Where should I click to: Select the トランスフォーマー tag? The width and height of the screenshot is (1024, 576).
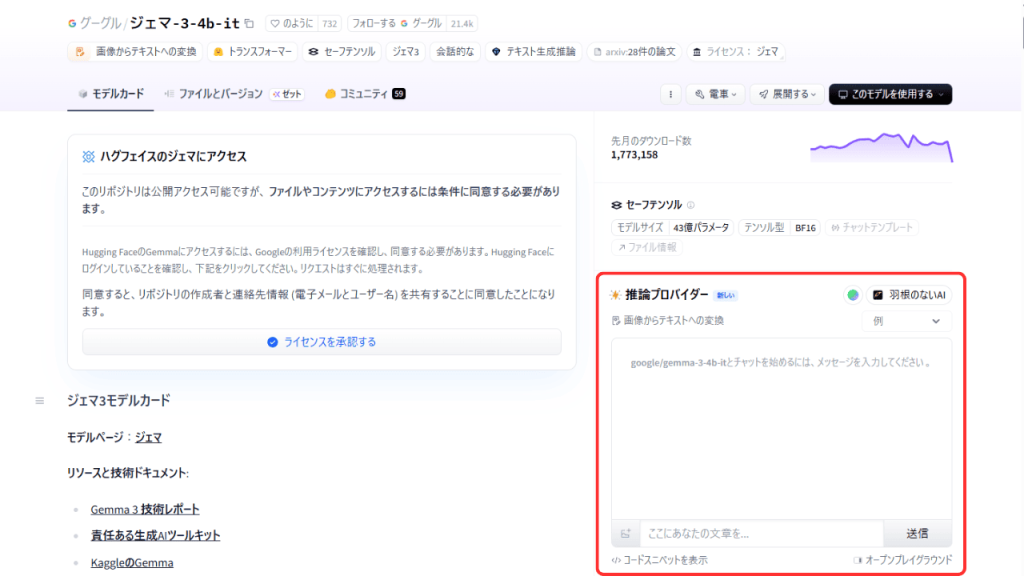pos(253,52)
